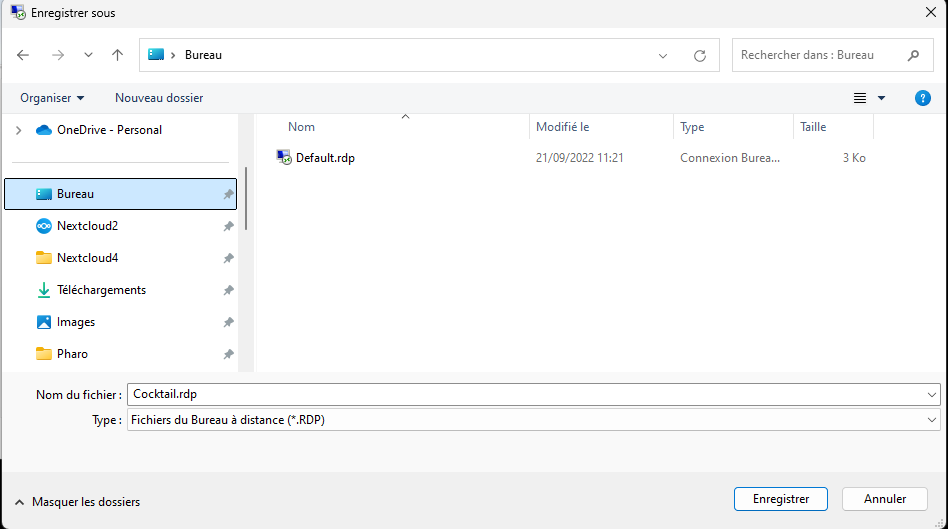Click the Annuler button
Image resolution: width=948 pixels, height=529 pixels.
point(884,498)
